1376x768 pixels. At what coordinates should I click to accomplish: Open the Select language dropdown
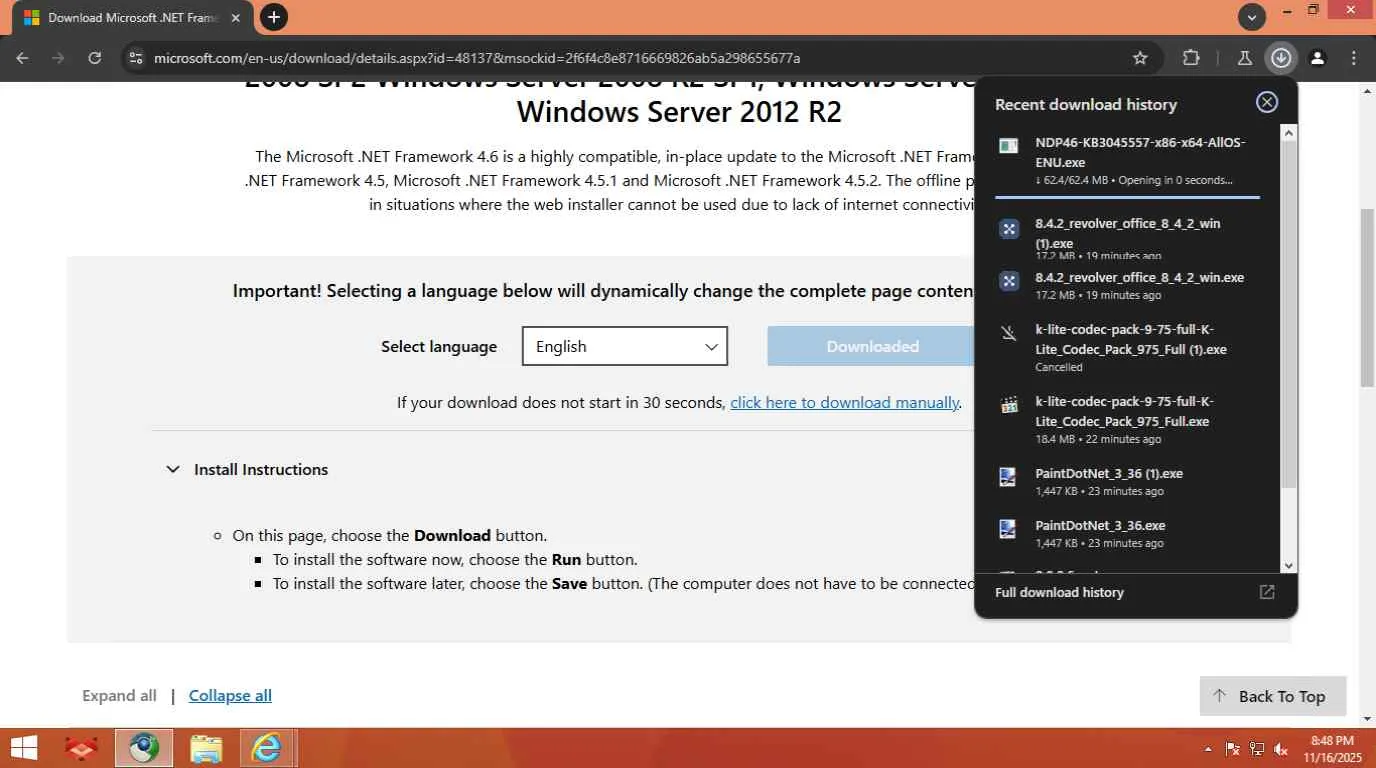625,346
